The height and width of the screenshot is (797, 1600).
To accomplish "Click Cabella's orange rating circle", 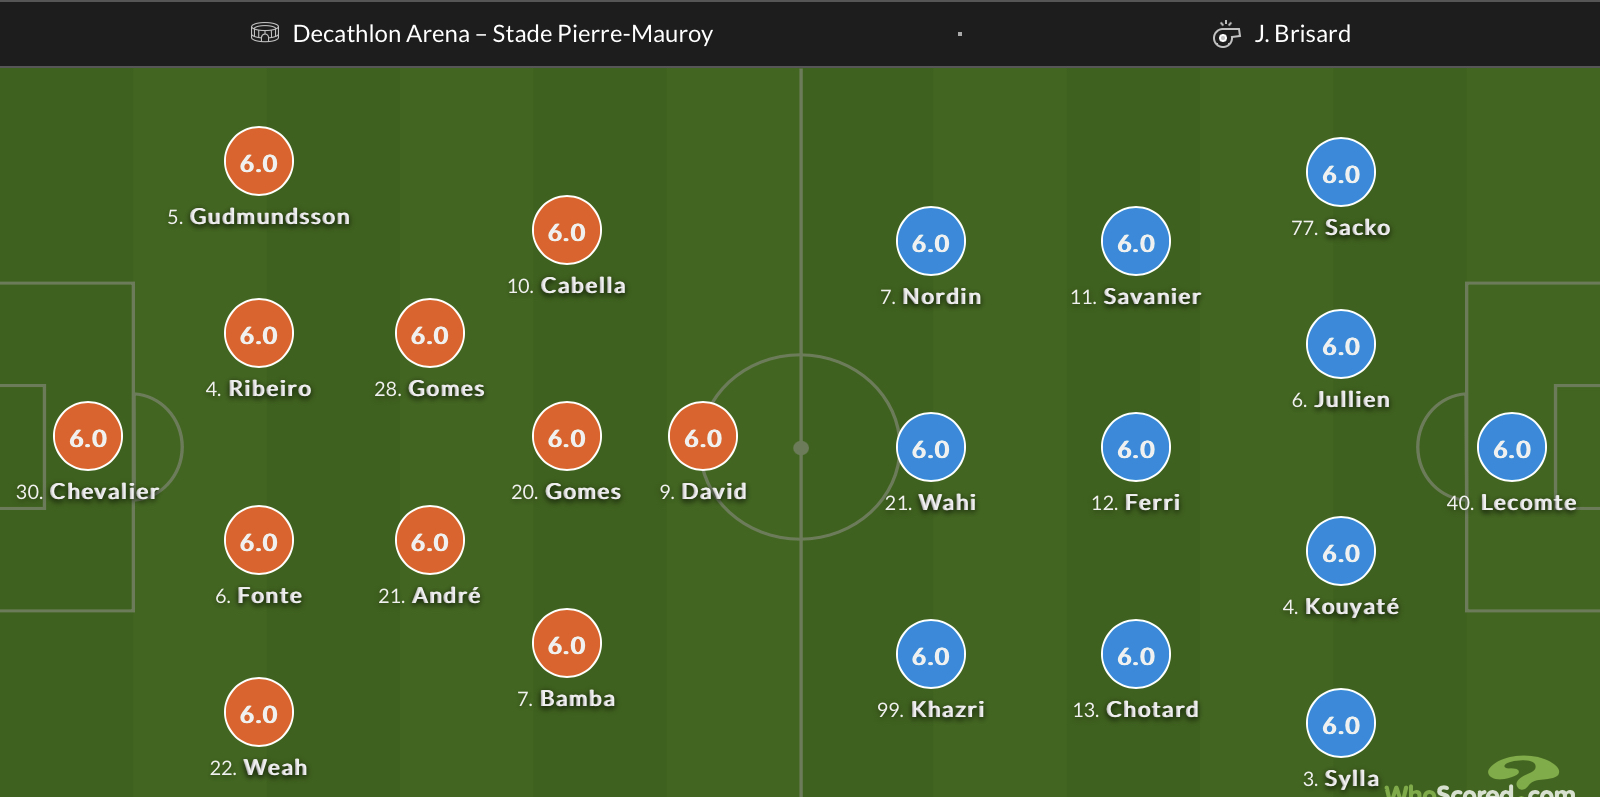I will [x=567, y=231].
